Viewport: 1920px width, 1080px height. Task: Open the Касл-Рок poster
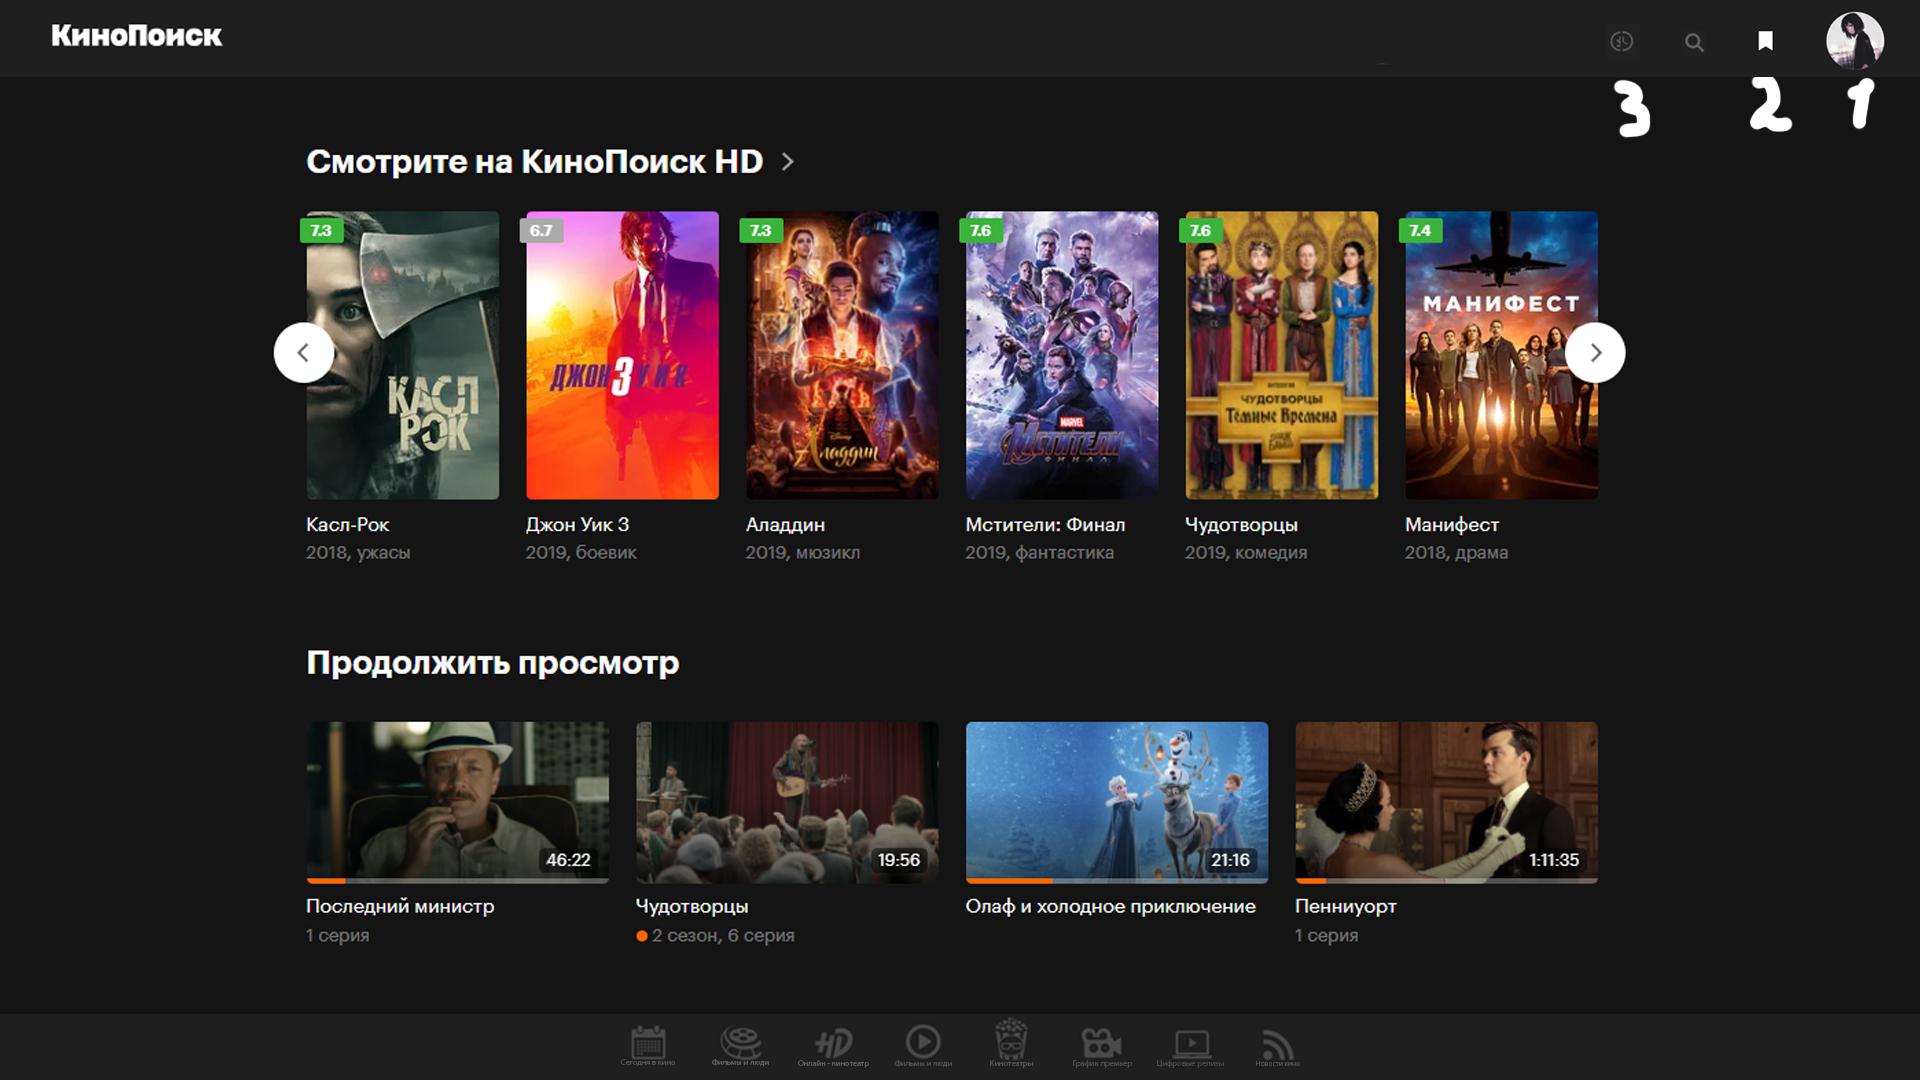pos(402,355)
